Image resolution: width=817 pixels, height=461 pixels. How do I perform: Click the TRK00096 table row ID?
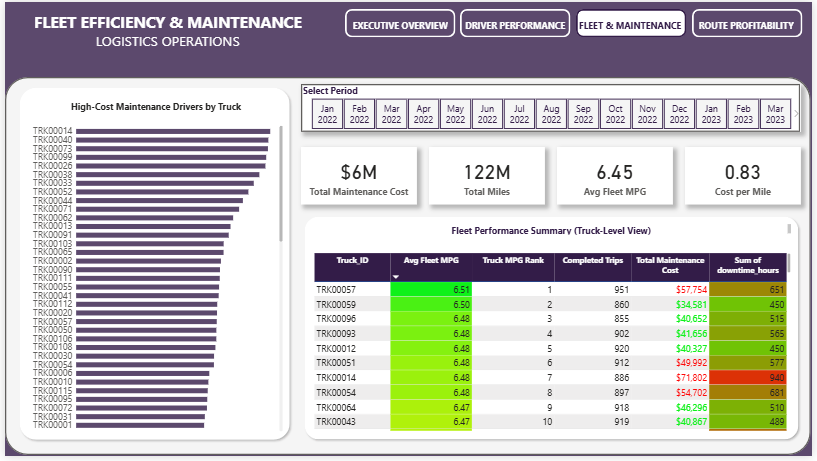point(336,319)
